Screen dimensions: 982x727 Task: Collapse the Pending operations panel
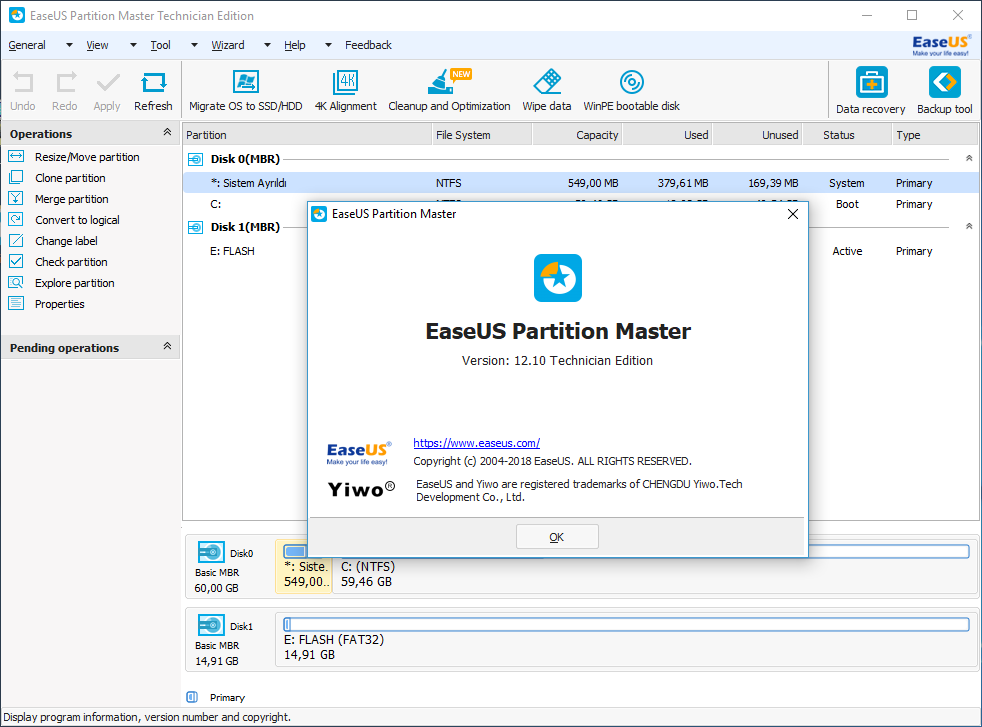[x=167, y=346]
